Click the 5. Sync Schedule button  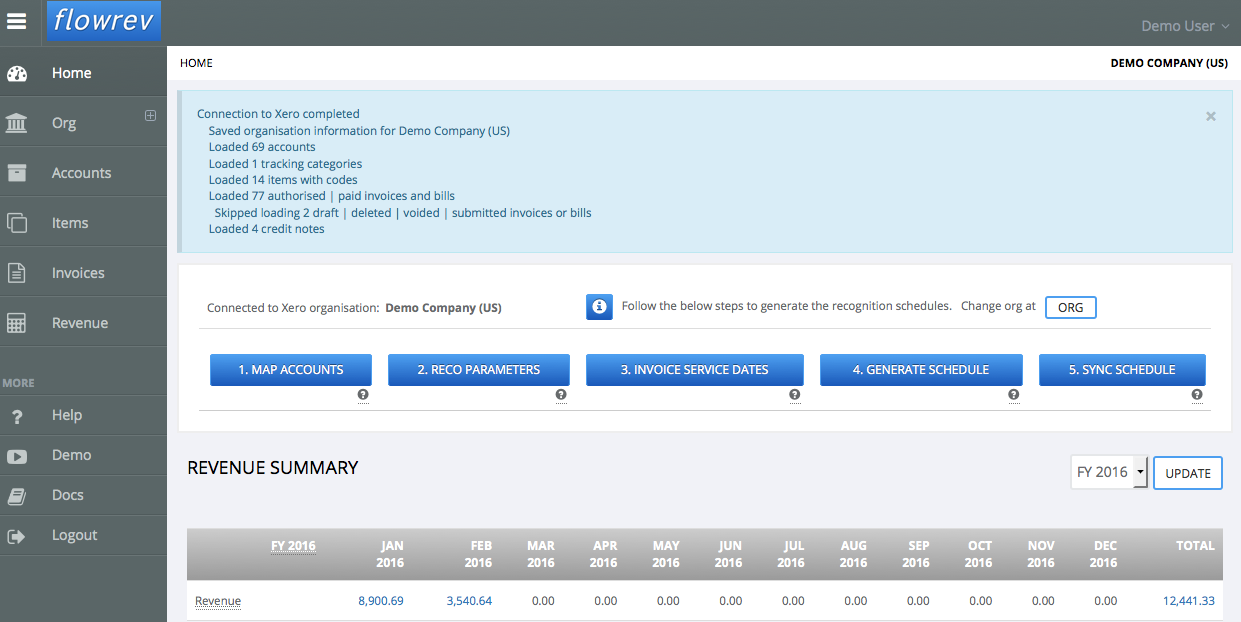click(1122, 369)
